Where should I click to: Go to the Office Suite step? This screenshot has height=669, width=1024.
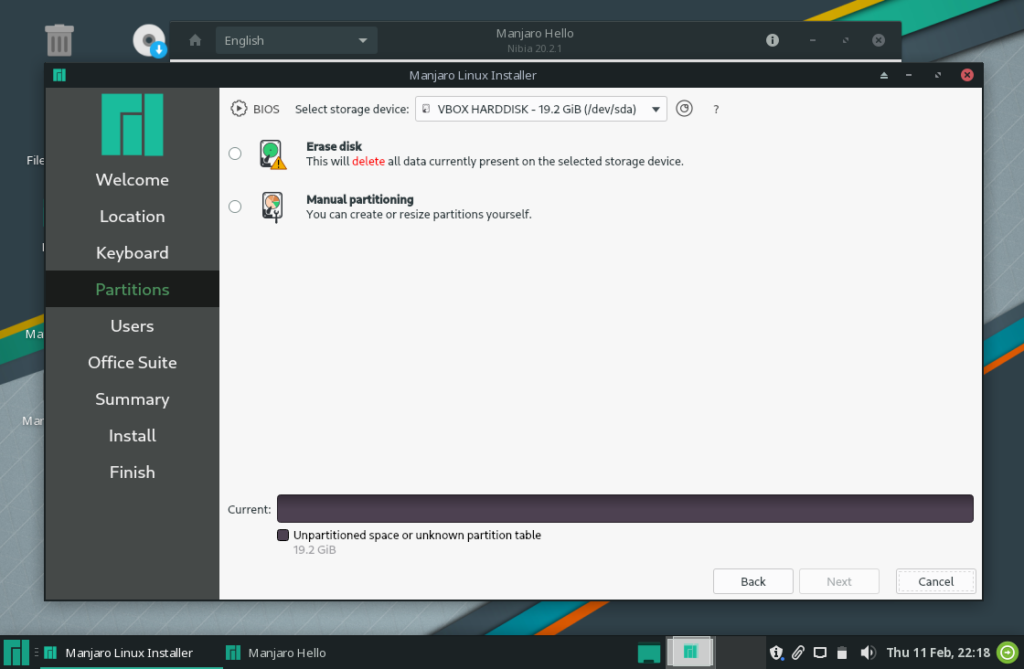132,363
